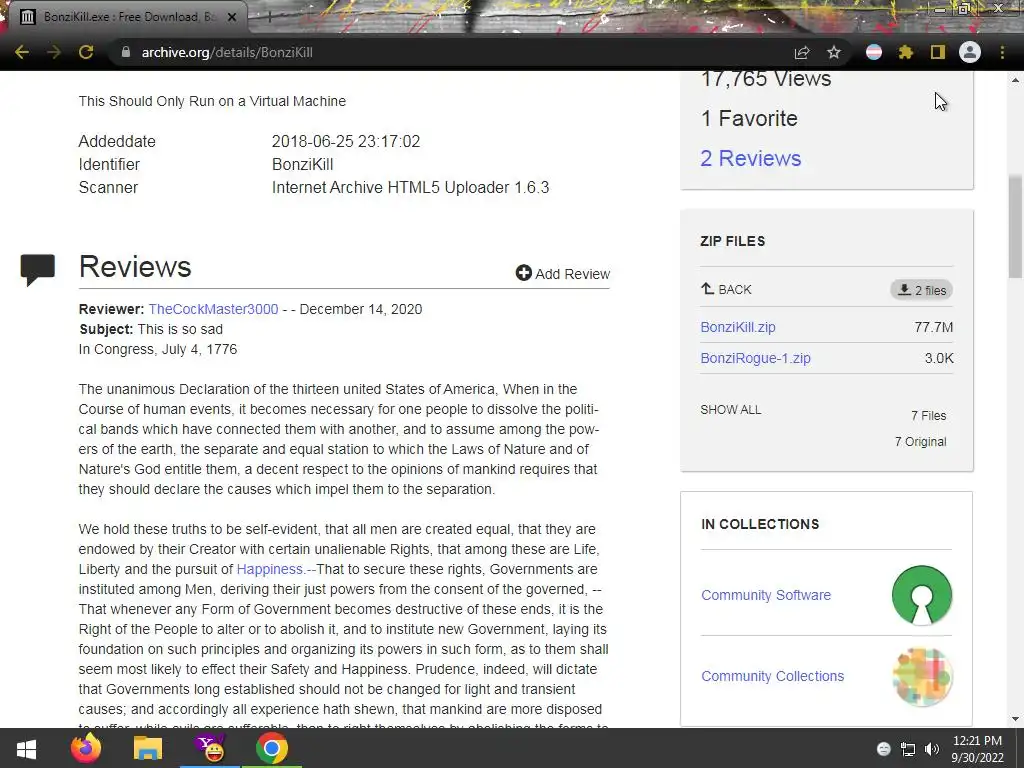Open the Chrome three-dot menu

click(1002, 52)
